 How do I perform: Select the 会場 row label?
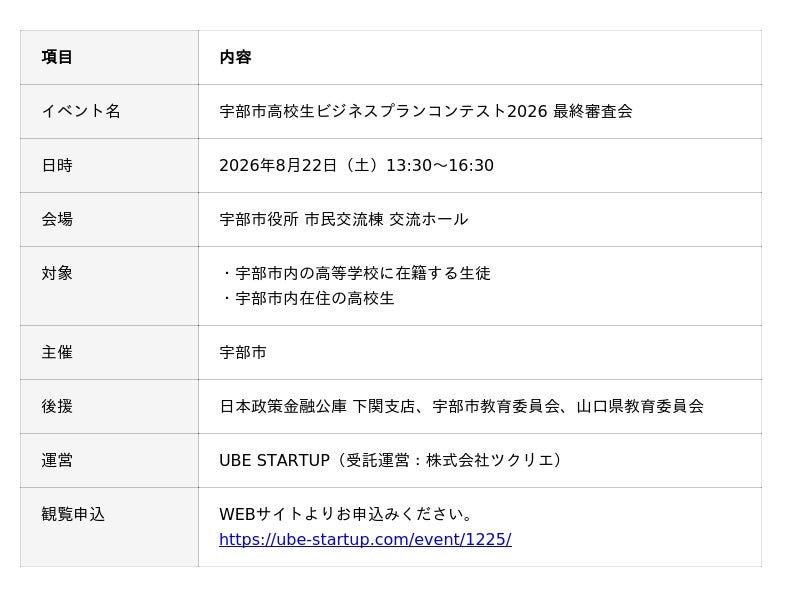(x=57, y=219)
